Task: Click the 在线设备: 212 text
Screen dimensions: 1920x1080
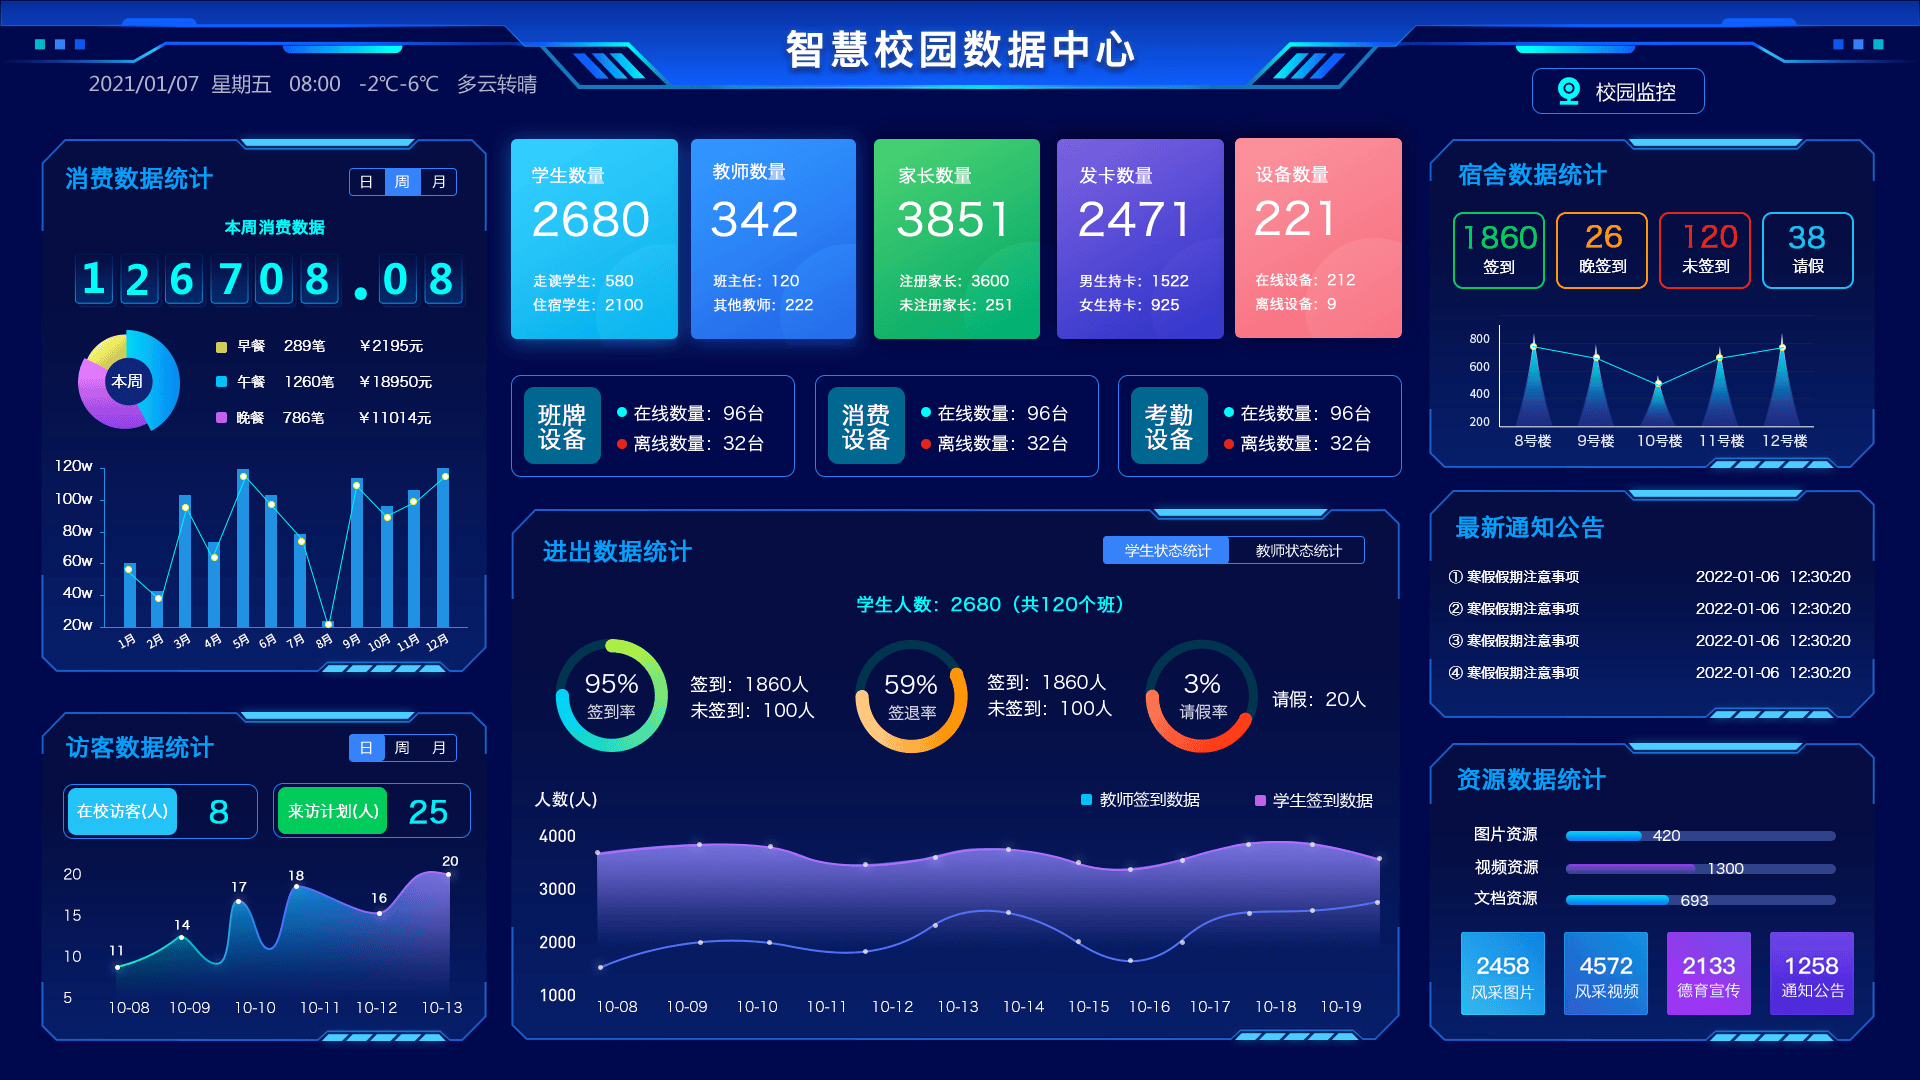Action: point(1305,280)
